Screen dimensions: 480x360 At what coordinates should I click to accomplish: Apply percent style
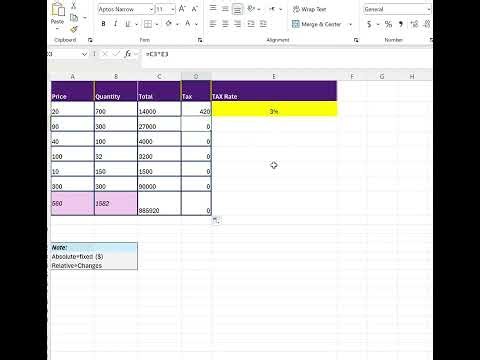tap(388, 24)
